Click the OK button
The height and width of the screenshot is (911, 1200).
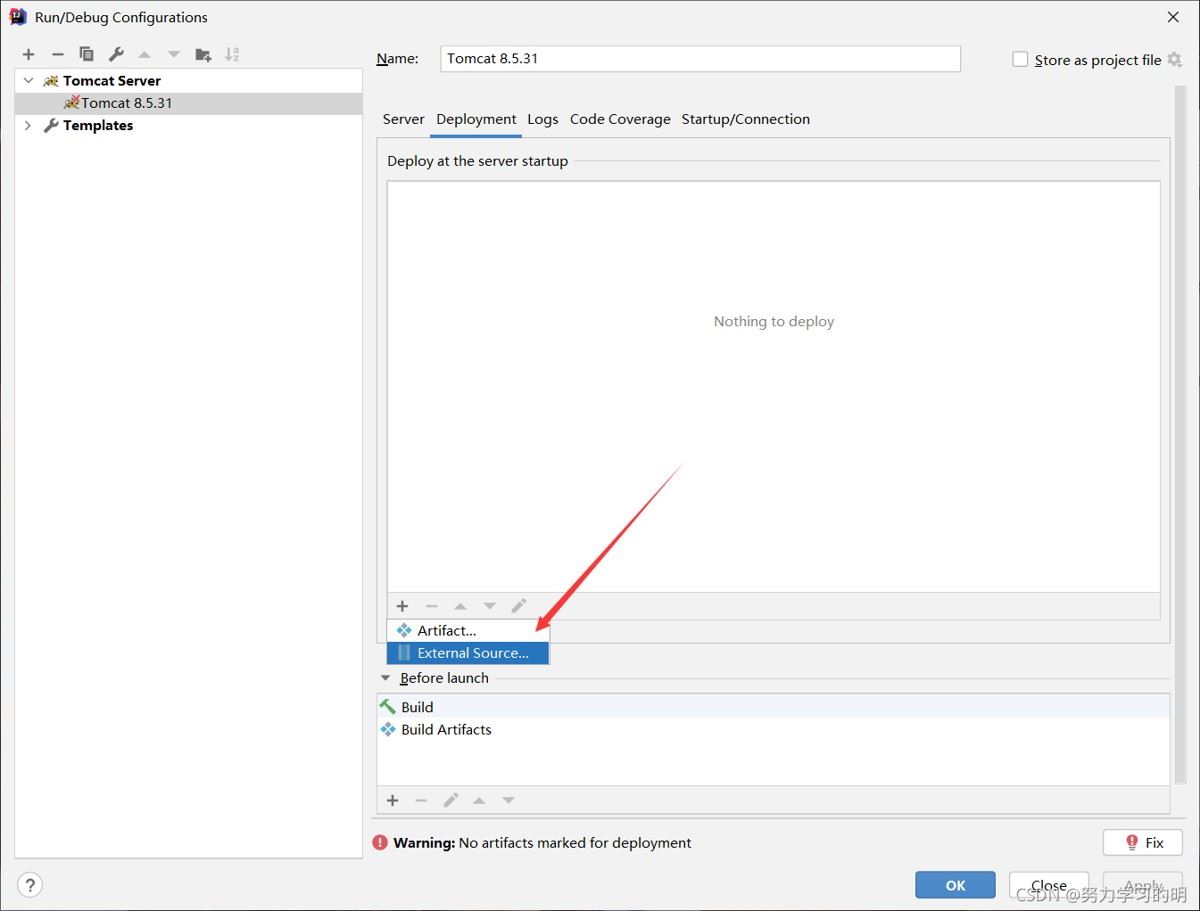pyautogui.click(x=955, y=885)
